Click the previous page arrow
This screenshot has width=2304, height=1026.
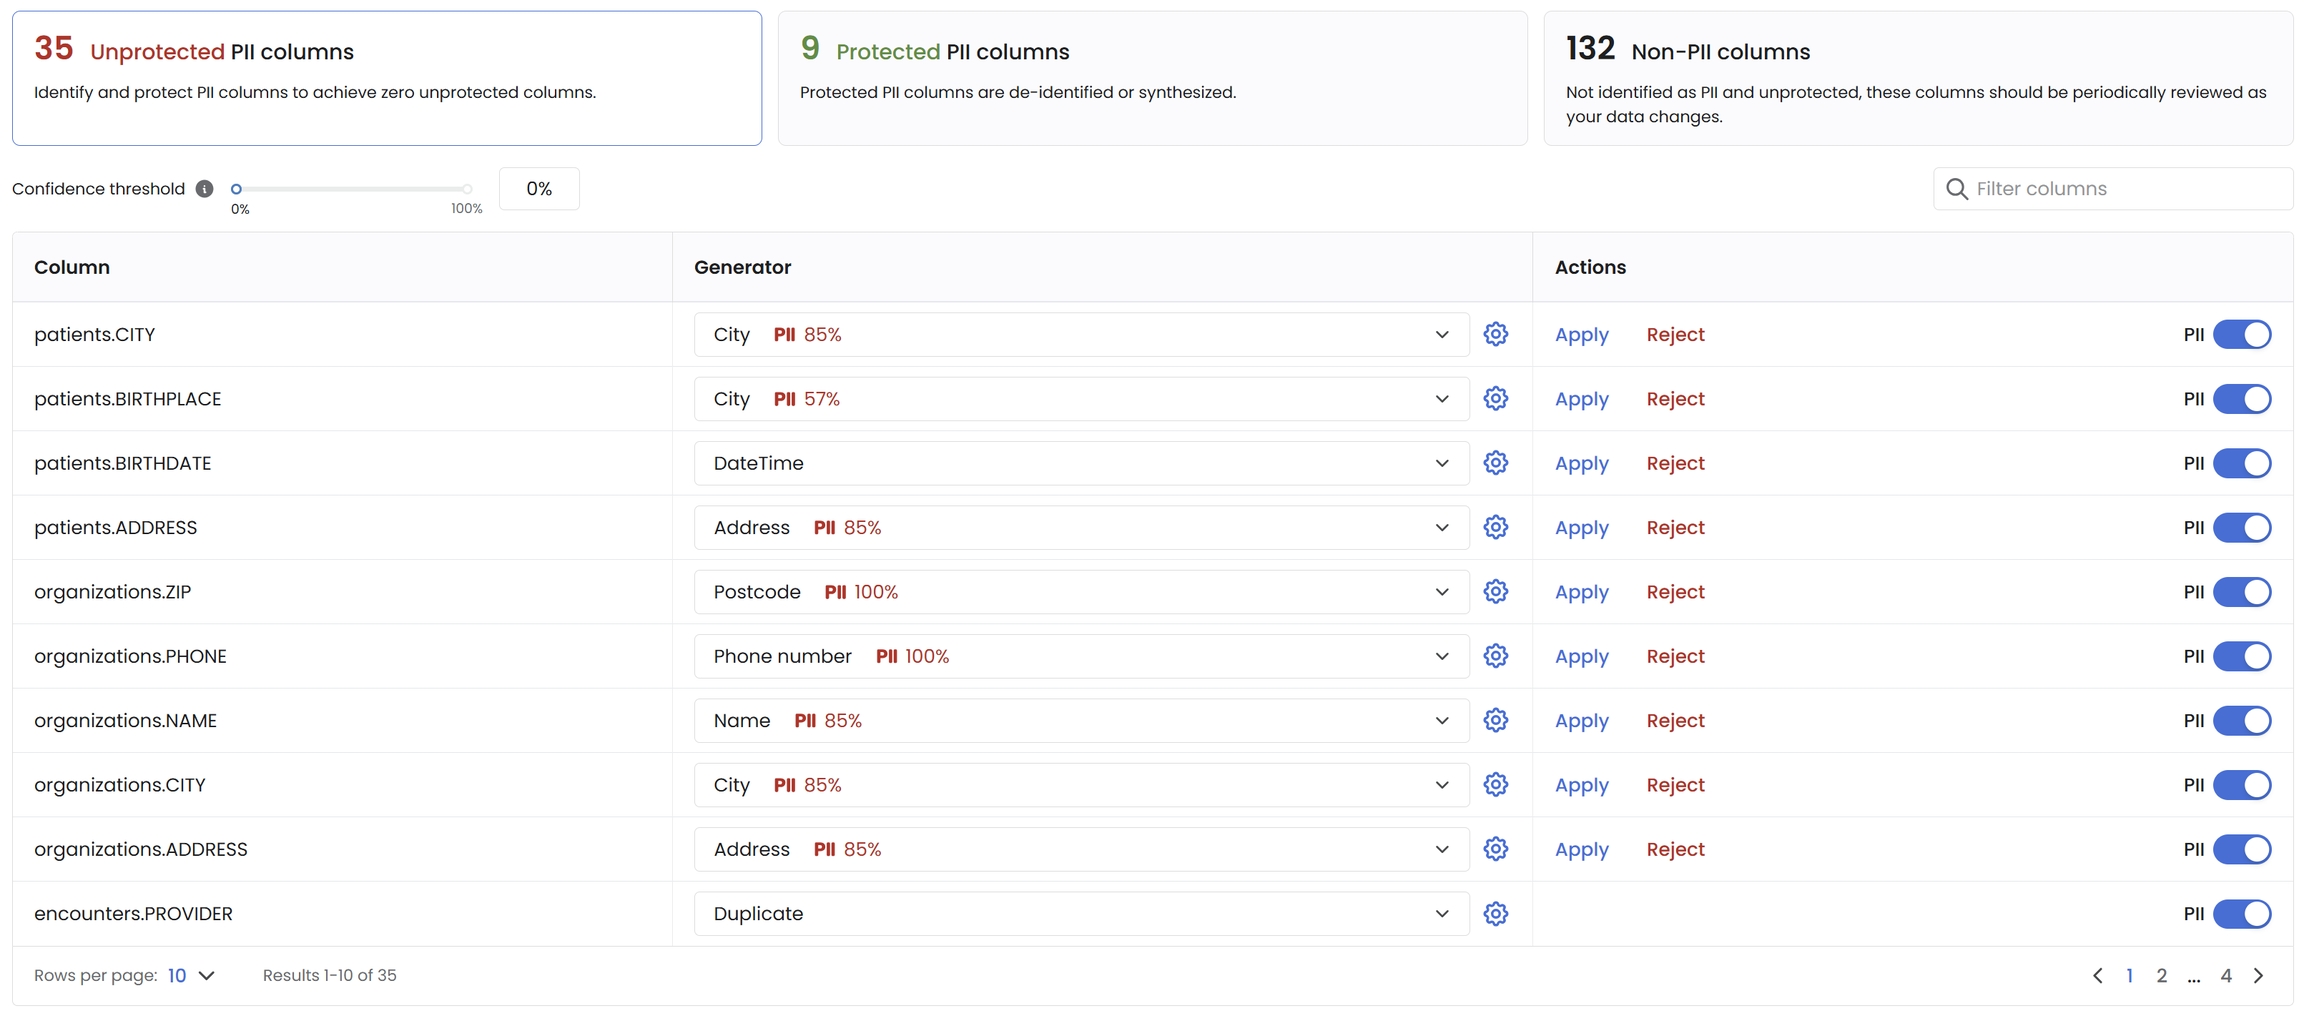pos(2097,975)
